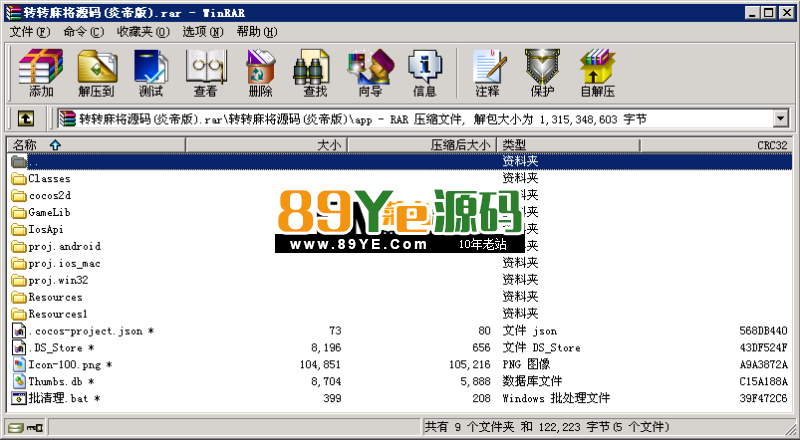The image size is (800, 440).
Task: Click the 自解压 (SFX) toolbar icon
Action: click(598, 72)
